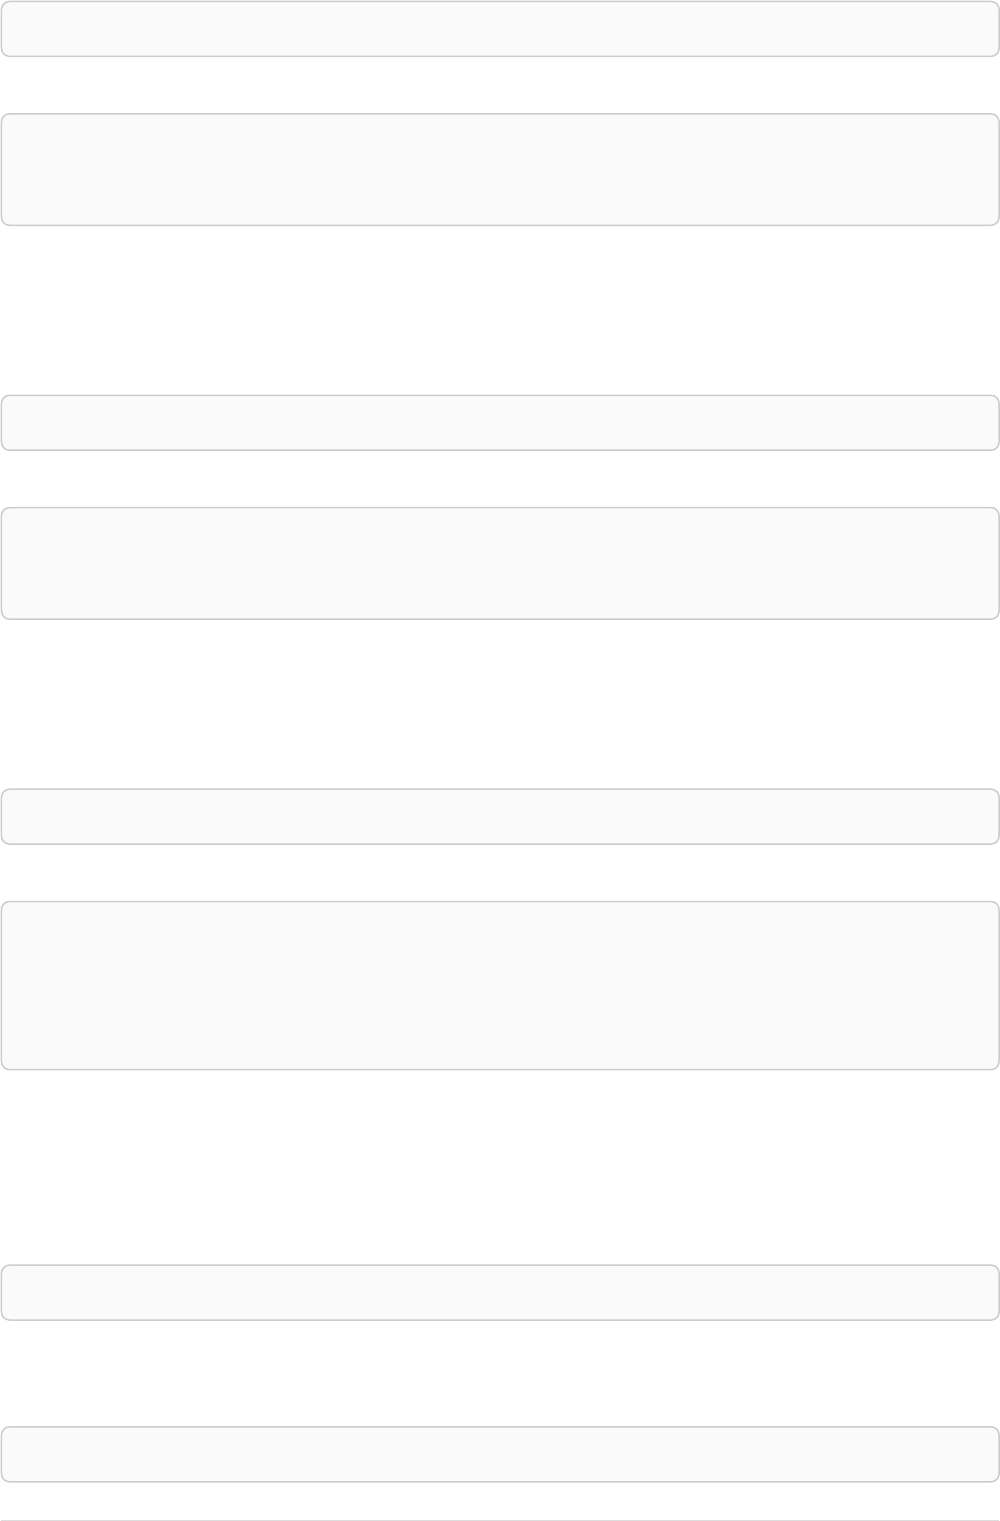1000x1521 pixels.
Task: Click the bottommost gray bordered box
Action: click(500, 1454)
